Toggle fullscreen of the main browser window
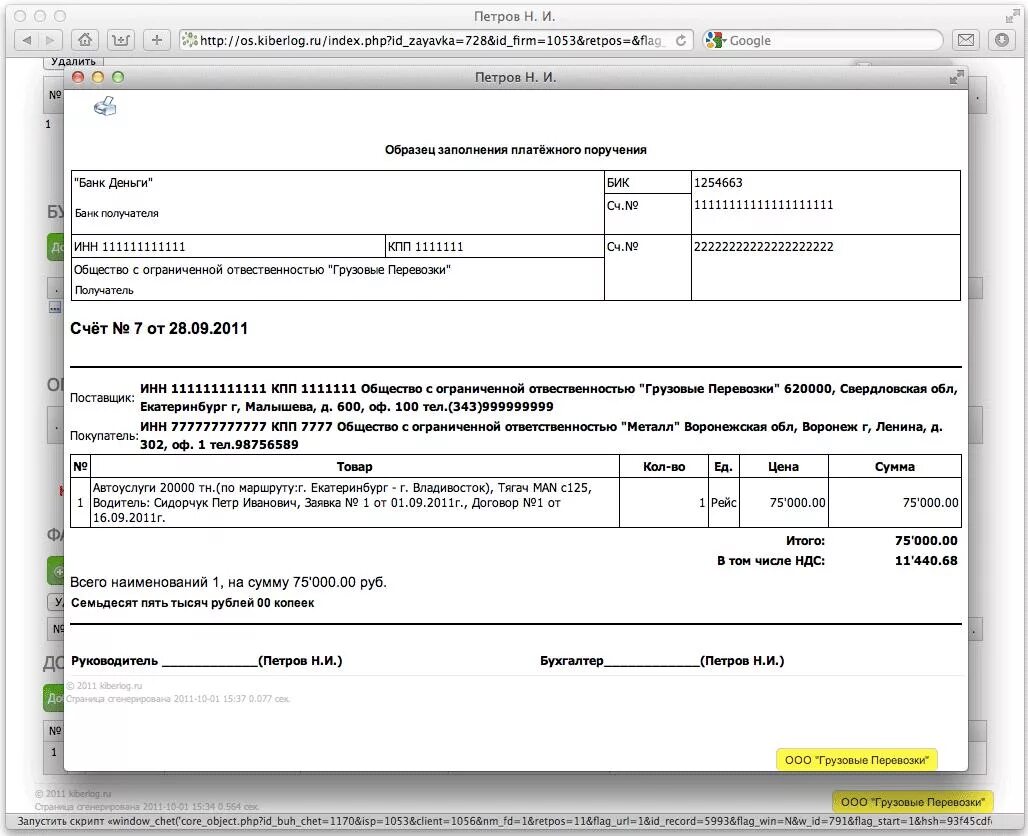Image resolution: width=1028 pixels, height=836 pixels. tap(1012, 16)
